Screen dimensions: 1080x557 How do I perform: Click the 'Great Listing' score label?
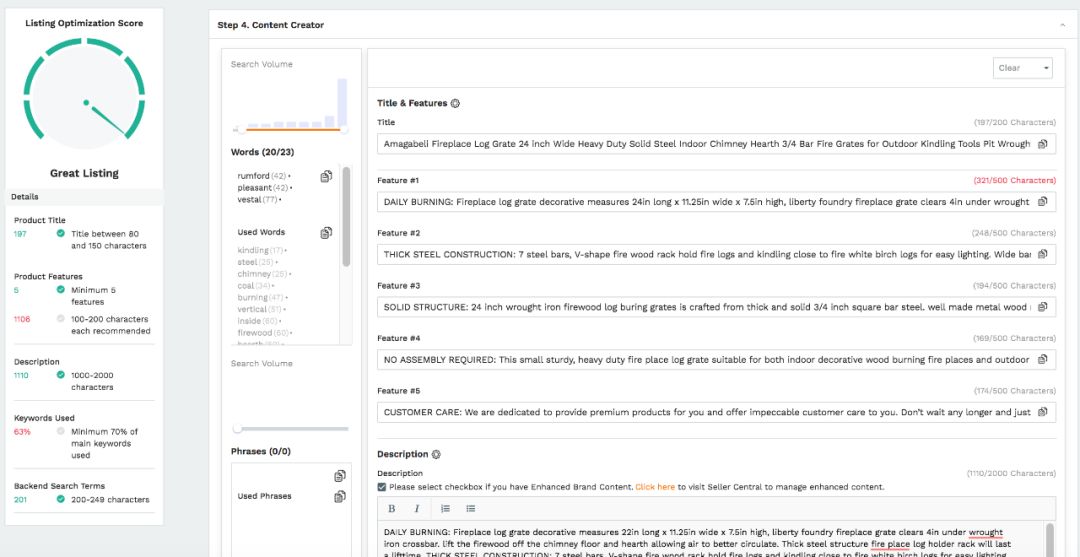(84, 174)
